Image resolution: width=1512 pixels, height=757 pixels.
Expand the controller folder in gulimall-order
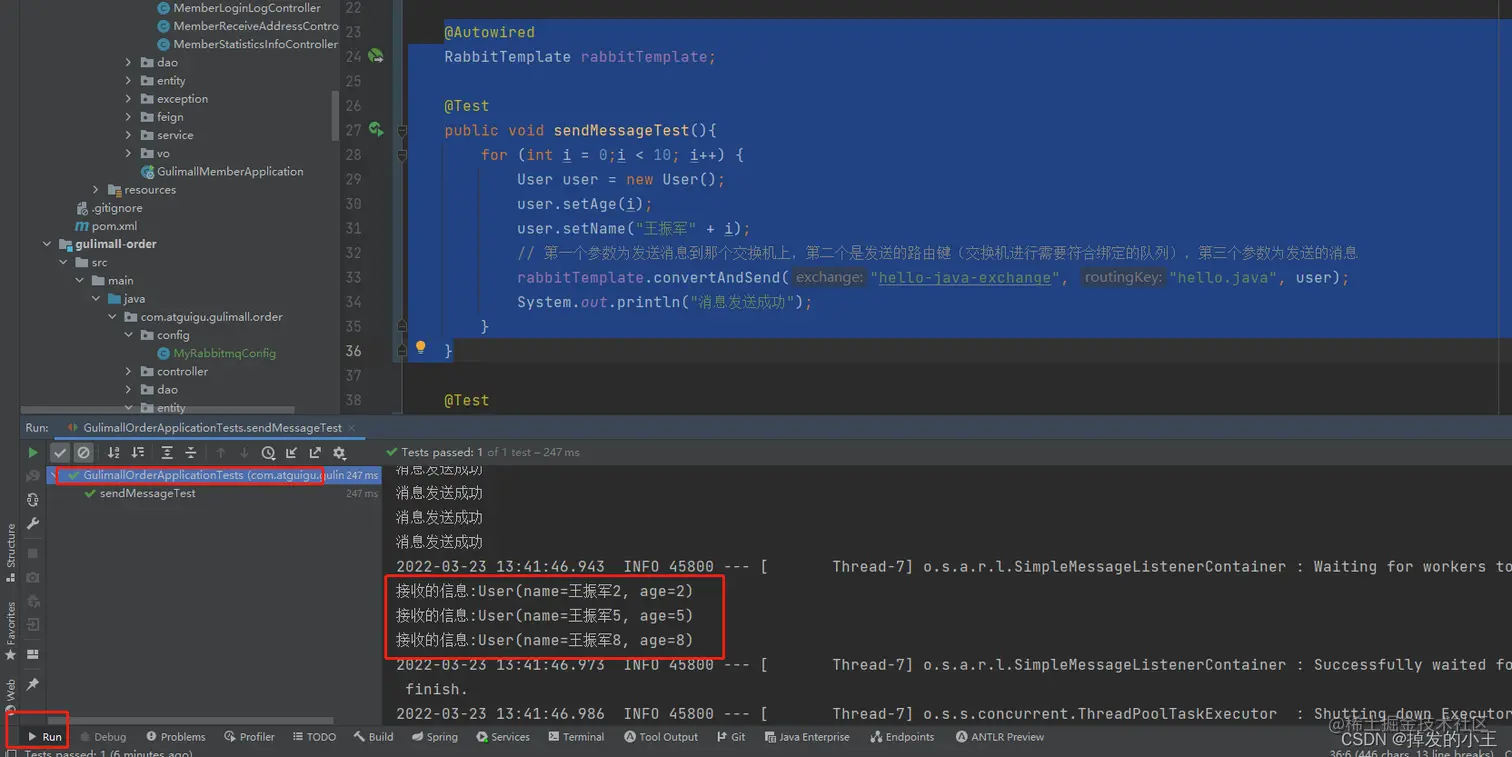tap(129, 372)
